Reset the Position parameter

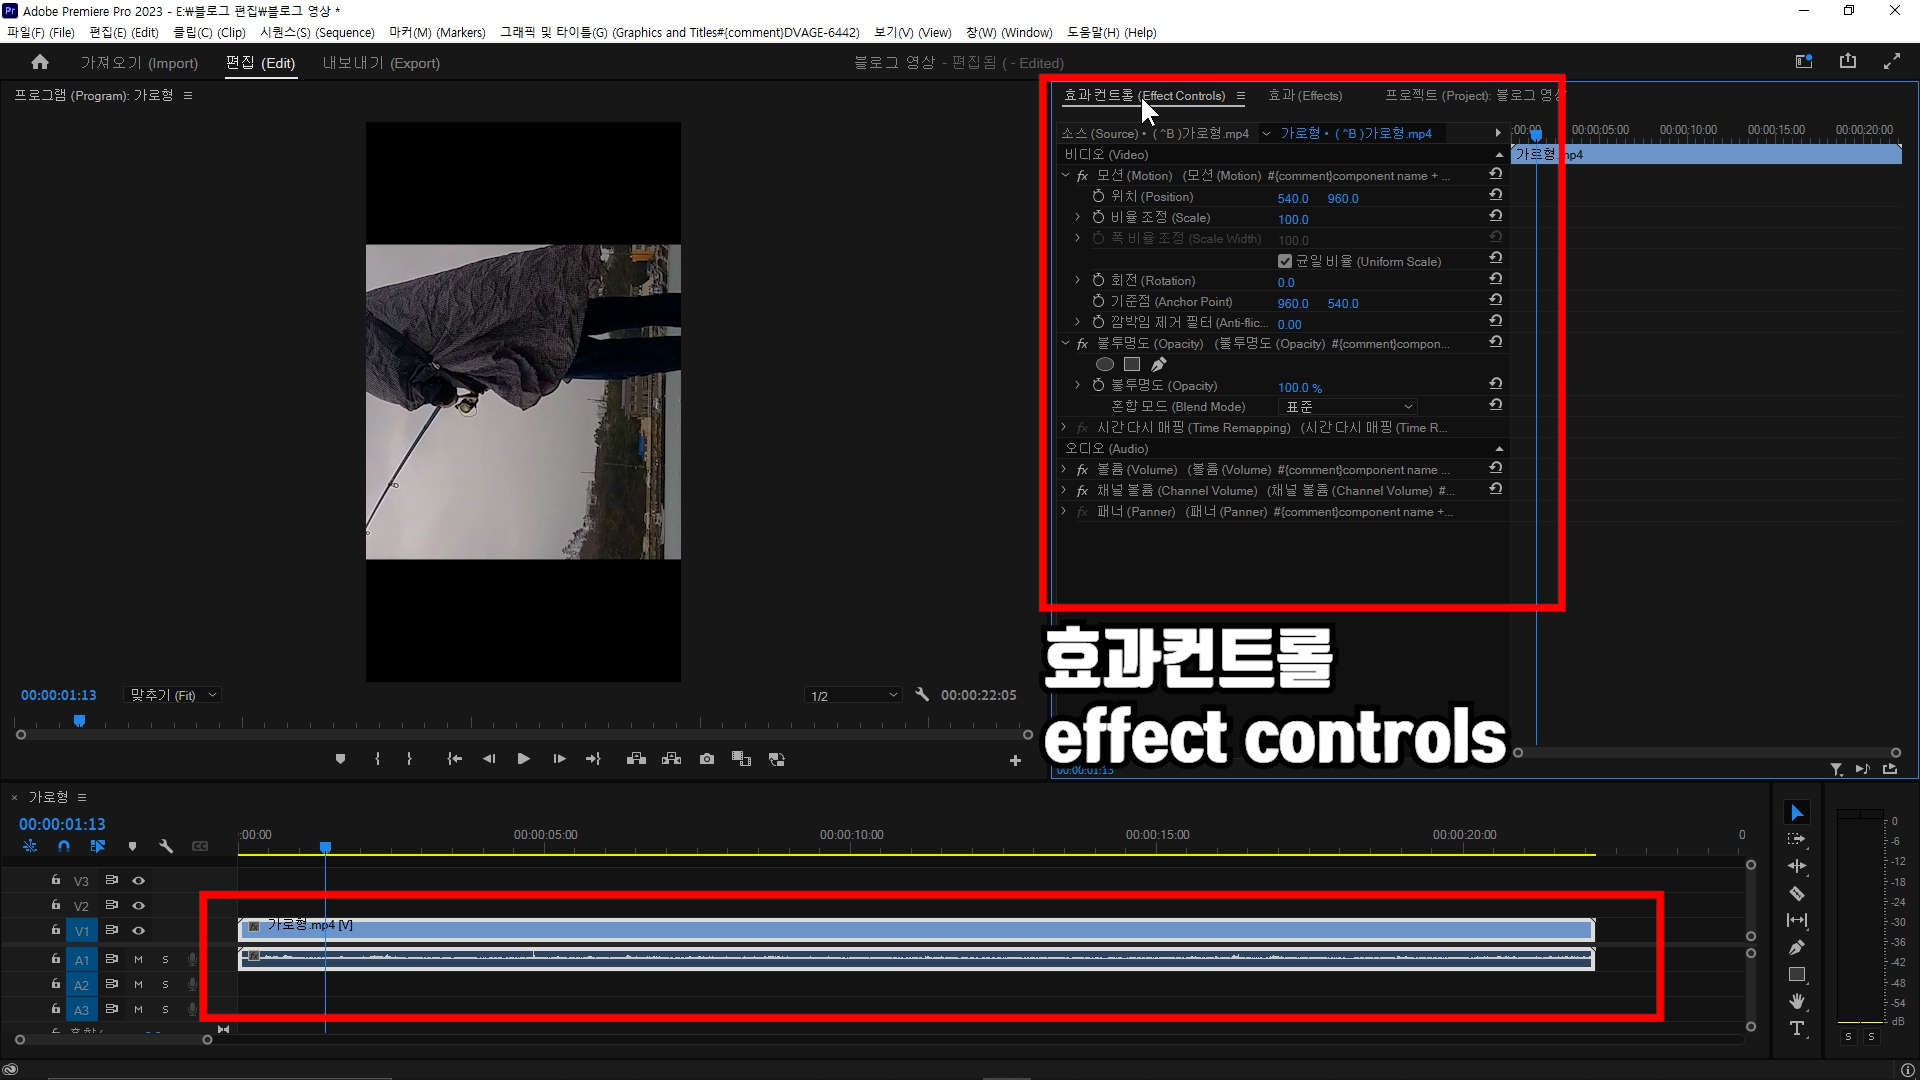[x=1495, y=195]
